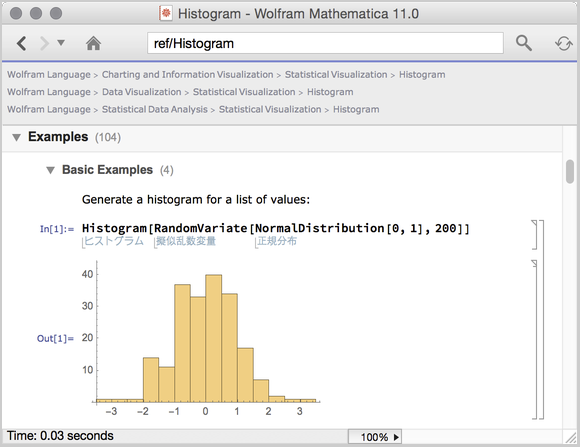Open Statistical Visualization link in first breadcrumb row
The height and width of the screenshot is (447, 580).
tap(336, 74)
